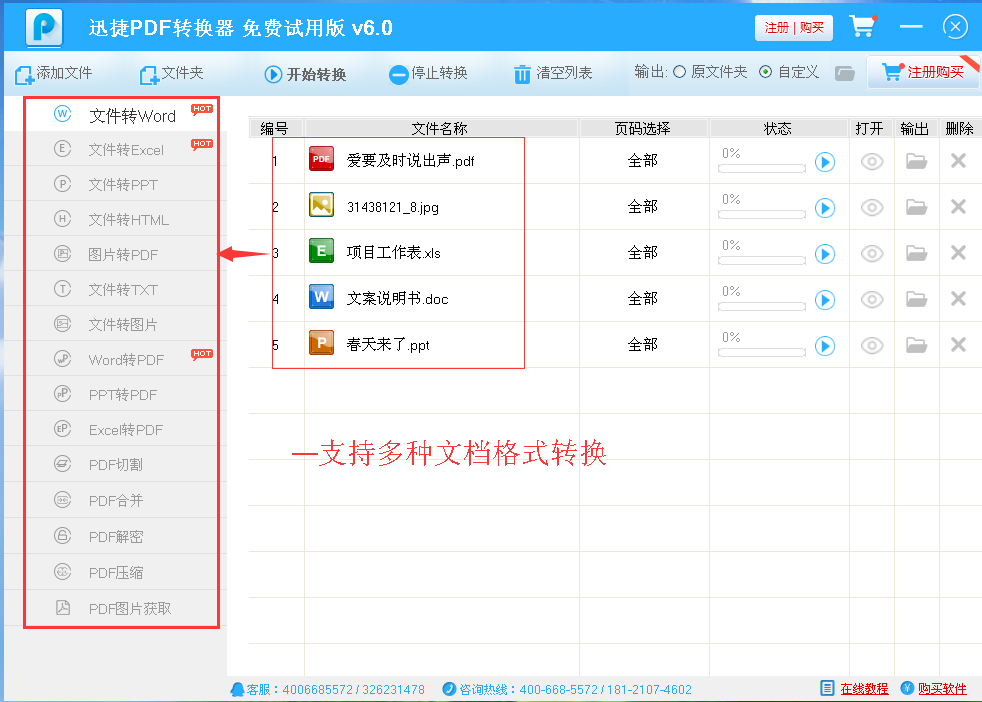Open output folder for 31438121_8.jpg
The image size is (982, 702).
(x=916, y=207)
